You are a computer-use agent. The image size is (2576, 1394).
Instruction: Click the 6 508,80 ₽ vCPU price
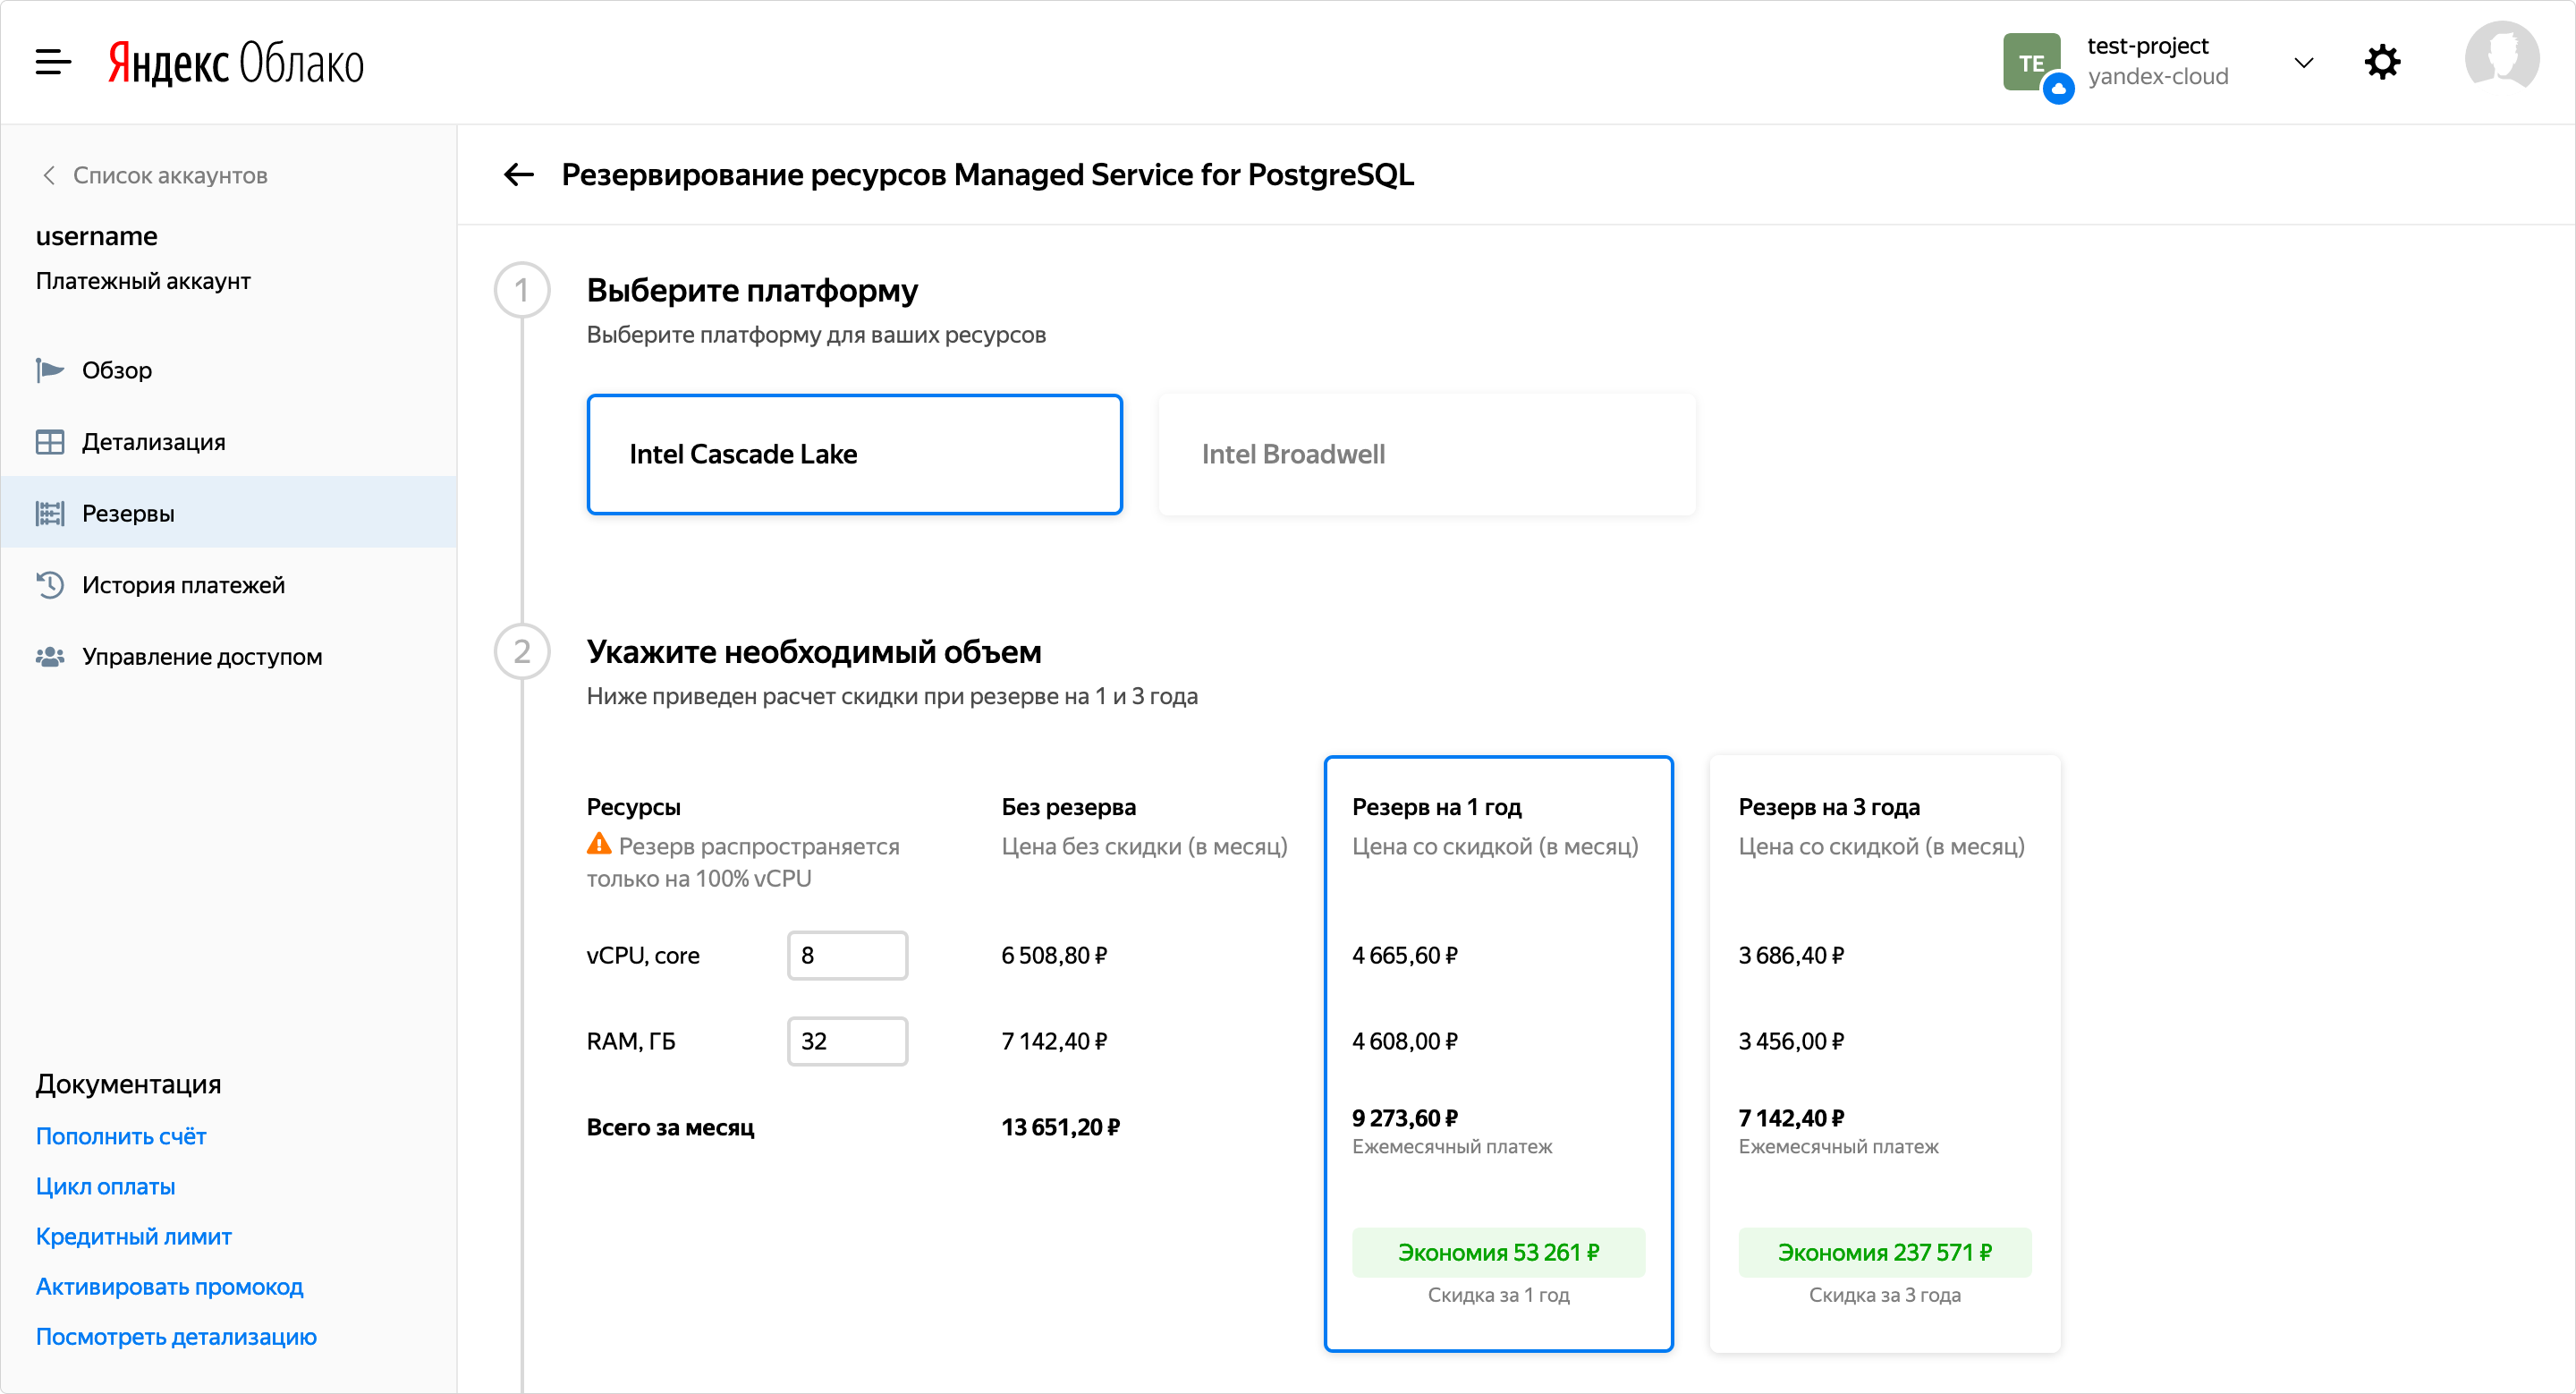1054,956
